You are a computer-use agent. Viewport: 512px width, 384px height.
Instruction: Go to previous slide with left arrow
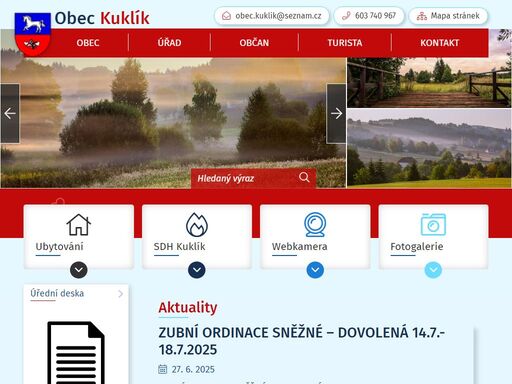tap(10, 114)
